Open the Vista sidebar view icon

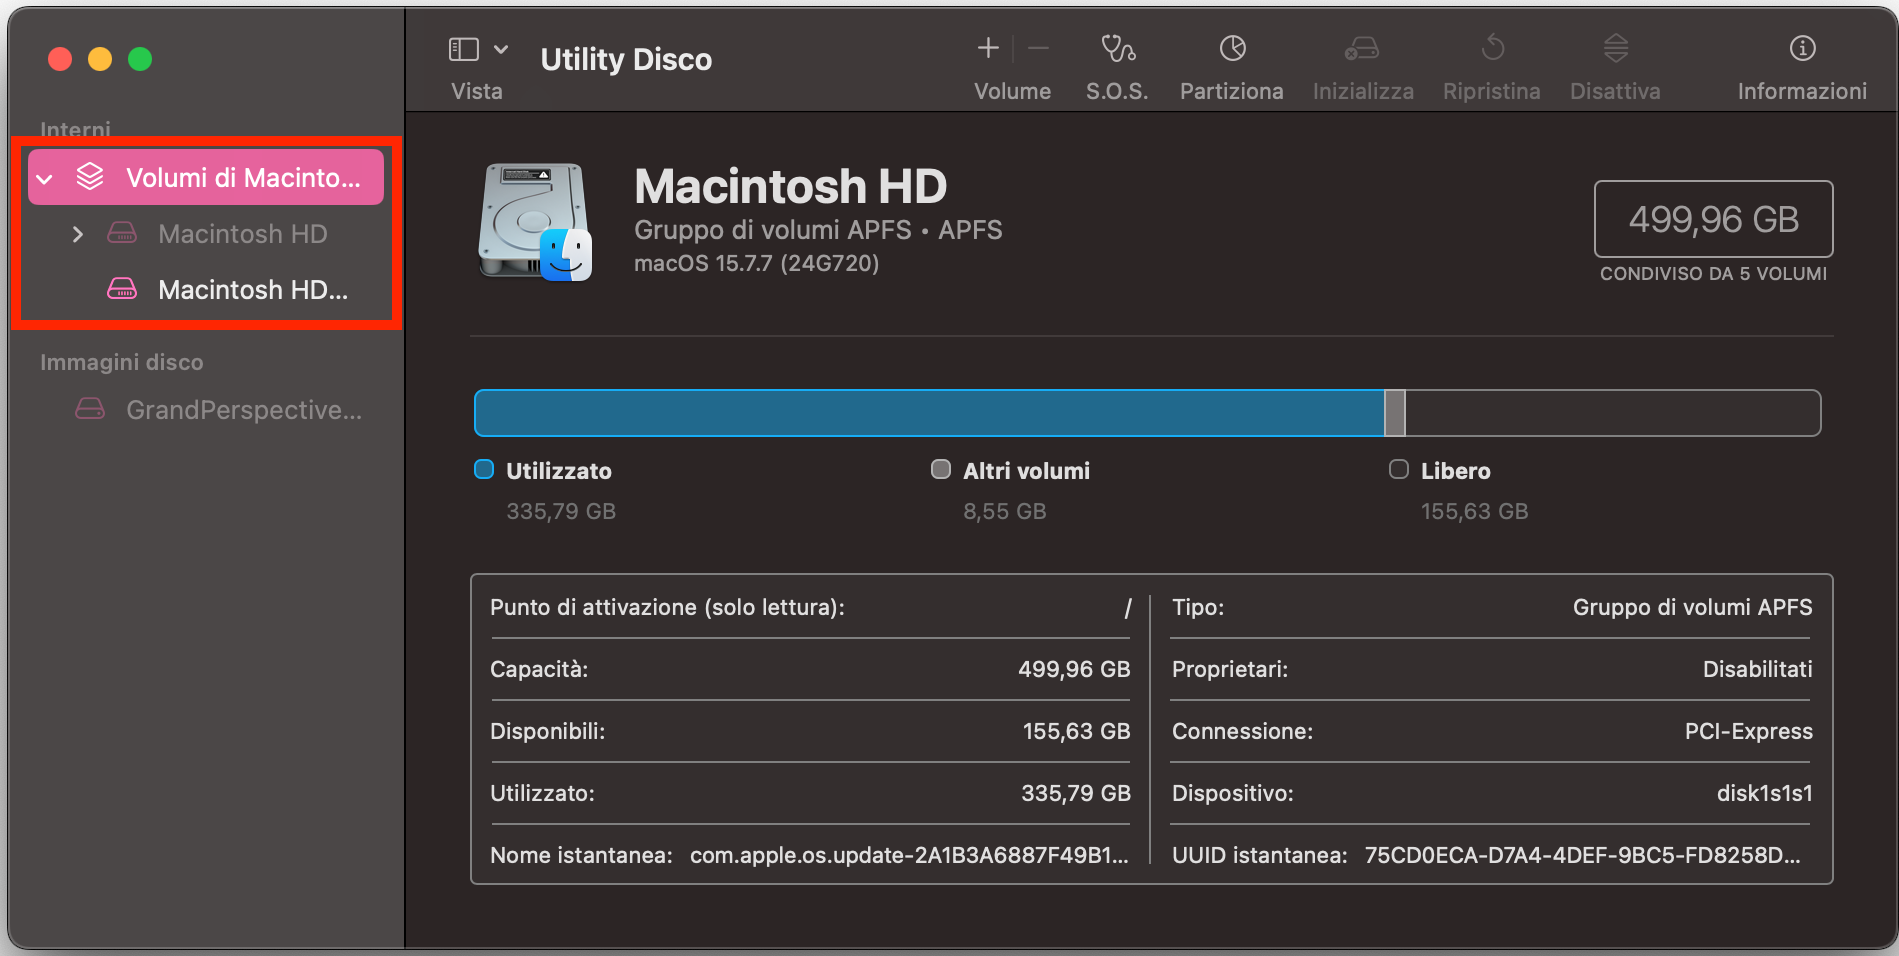463,49
